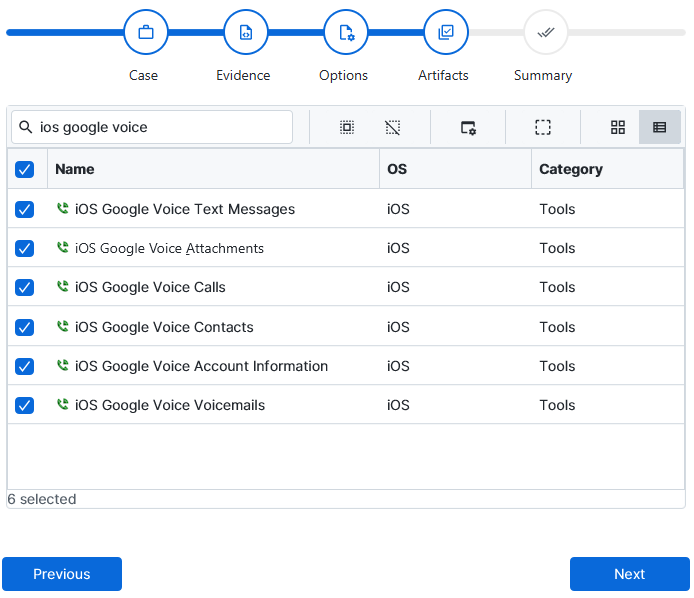Image resolution: width=694 pixels, height=598 pixels.
Task: Click the Options step label
Action: point(343,76)
